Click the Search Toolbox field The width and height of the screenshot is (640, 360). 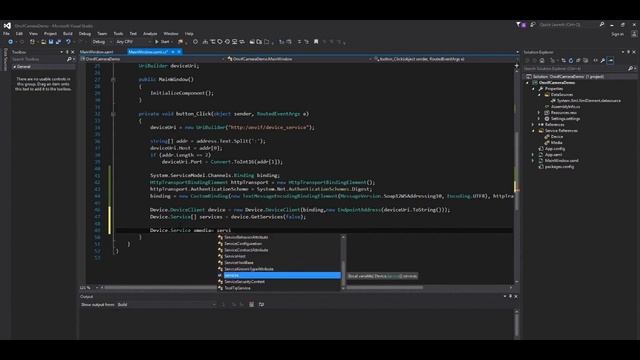[39, 59]
